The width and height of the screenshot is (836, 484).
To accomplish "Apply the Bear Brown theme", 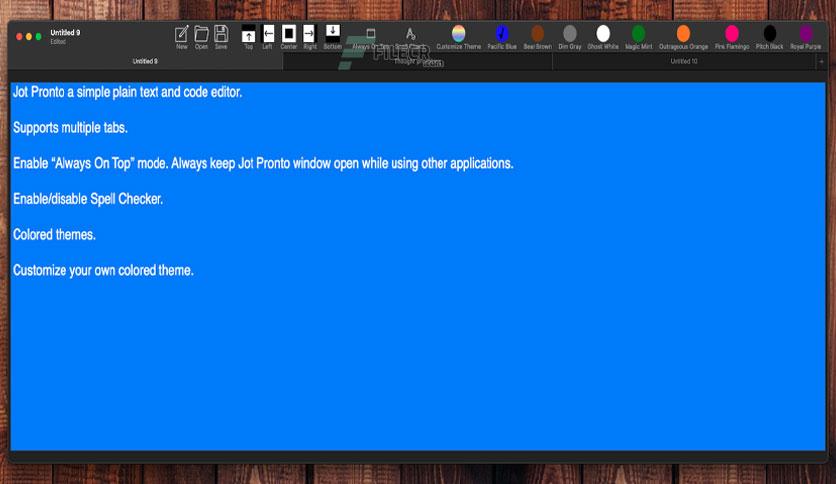I will 537,34.
